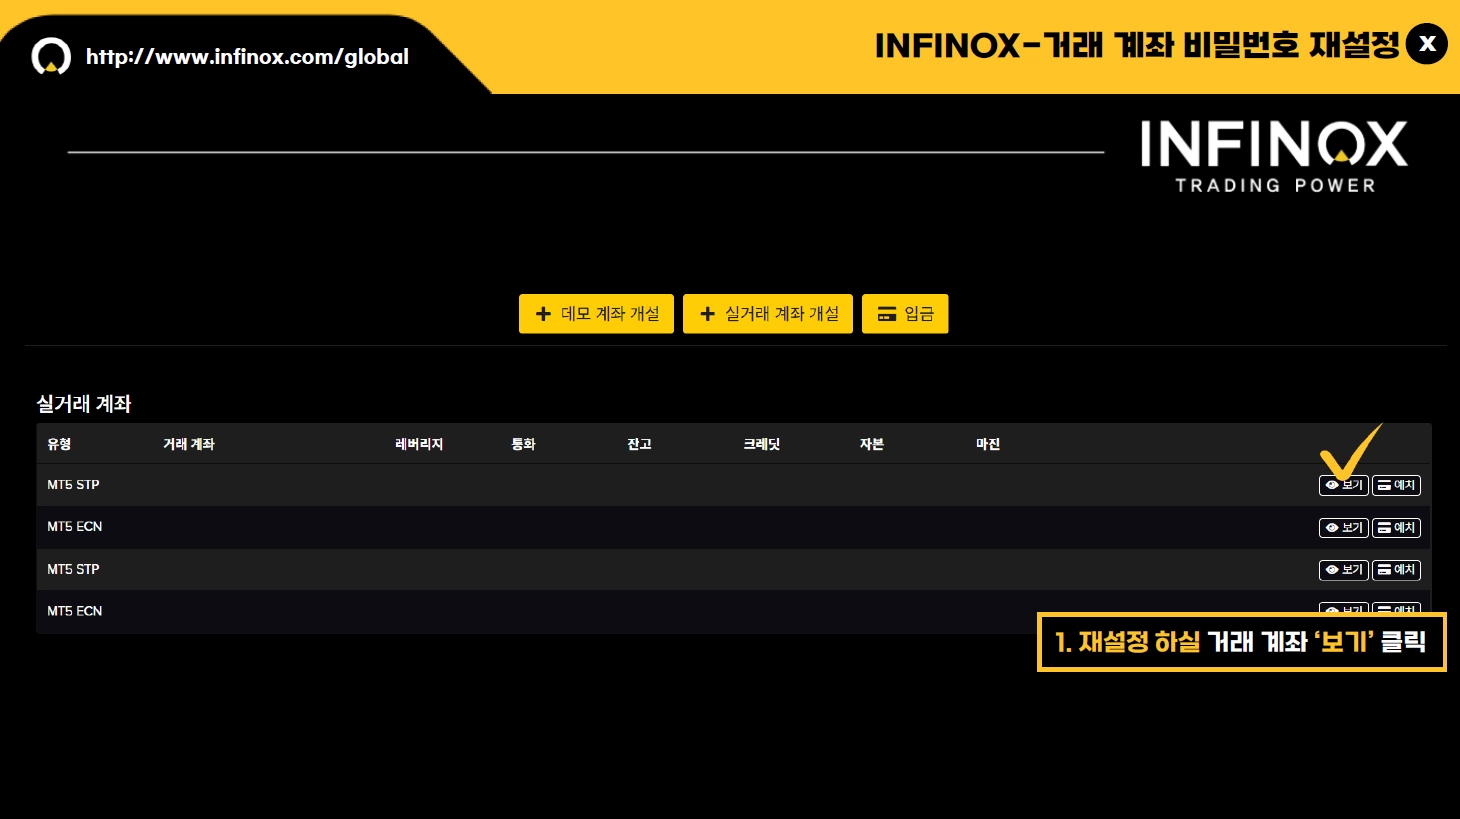Select the last MT5 ECN type cell
The height and width of the screenshot is (819, 1460).
pos(75,612)
